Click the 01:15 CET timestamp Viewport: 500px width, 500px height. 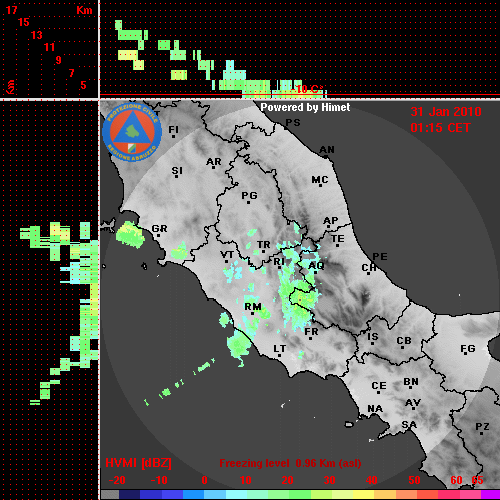coord(440,128)
